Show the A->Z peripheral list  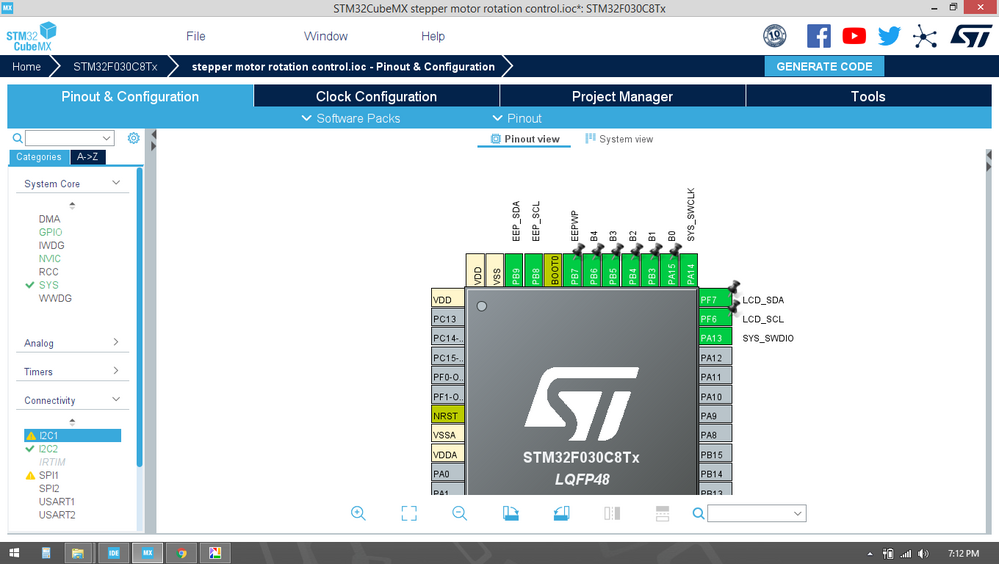pyautogui.click(x=87, y=157)
